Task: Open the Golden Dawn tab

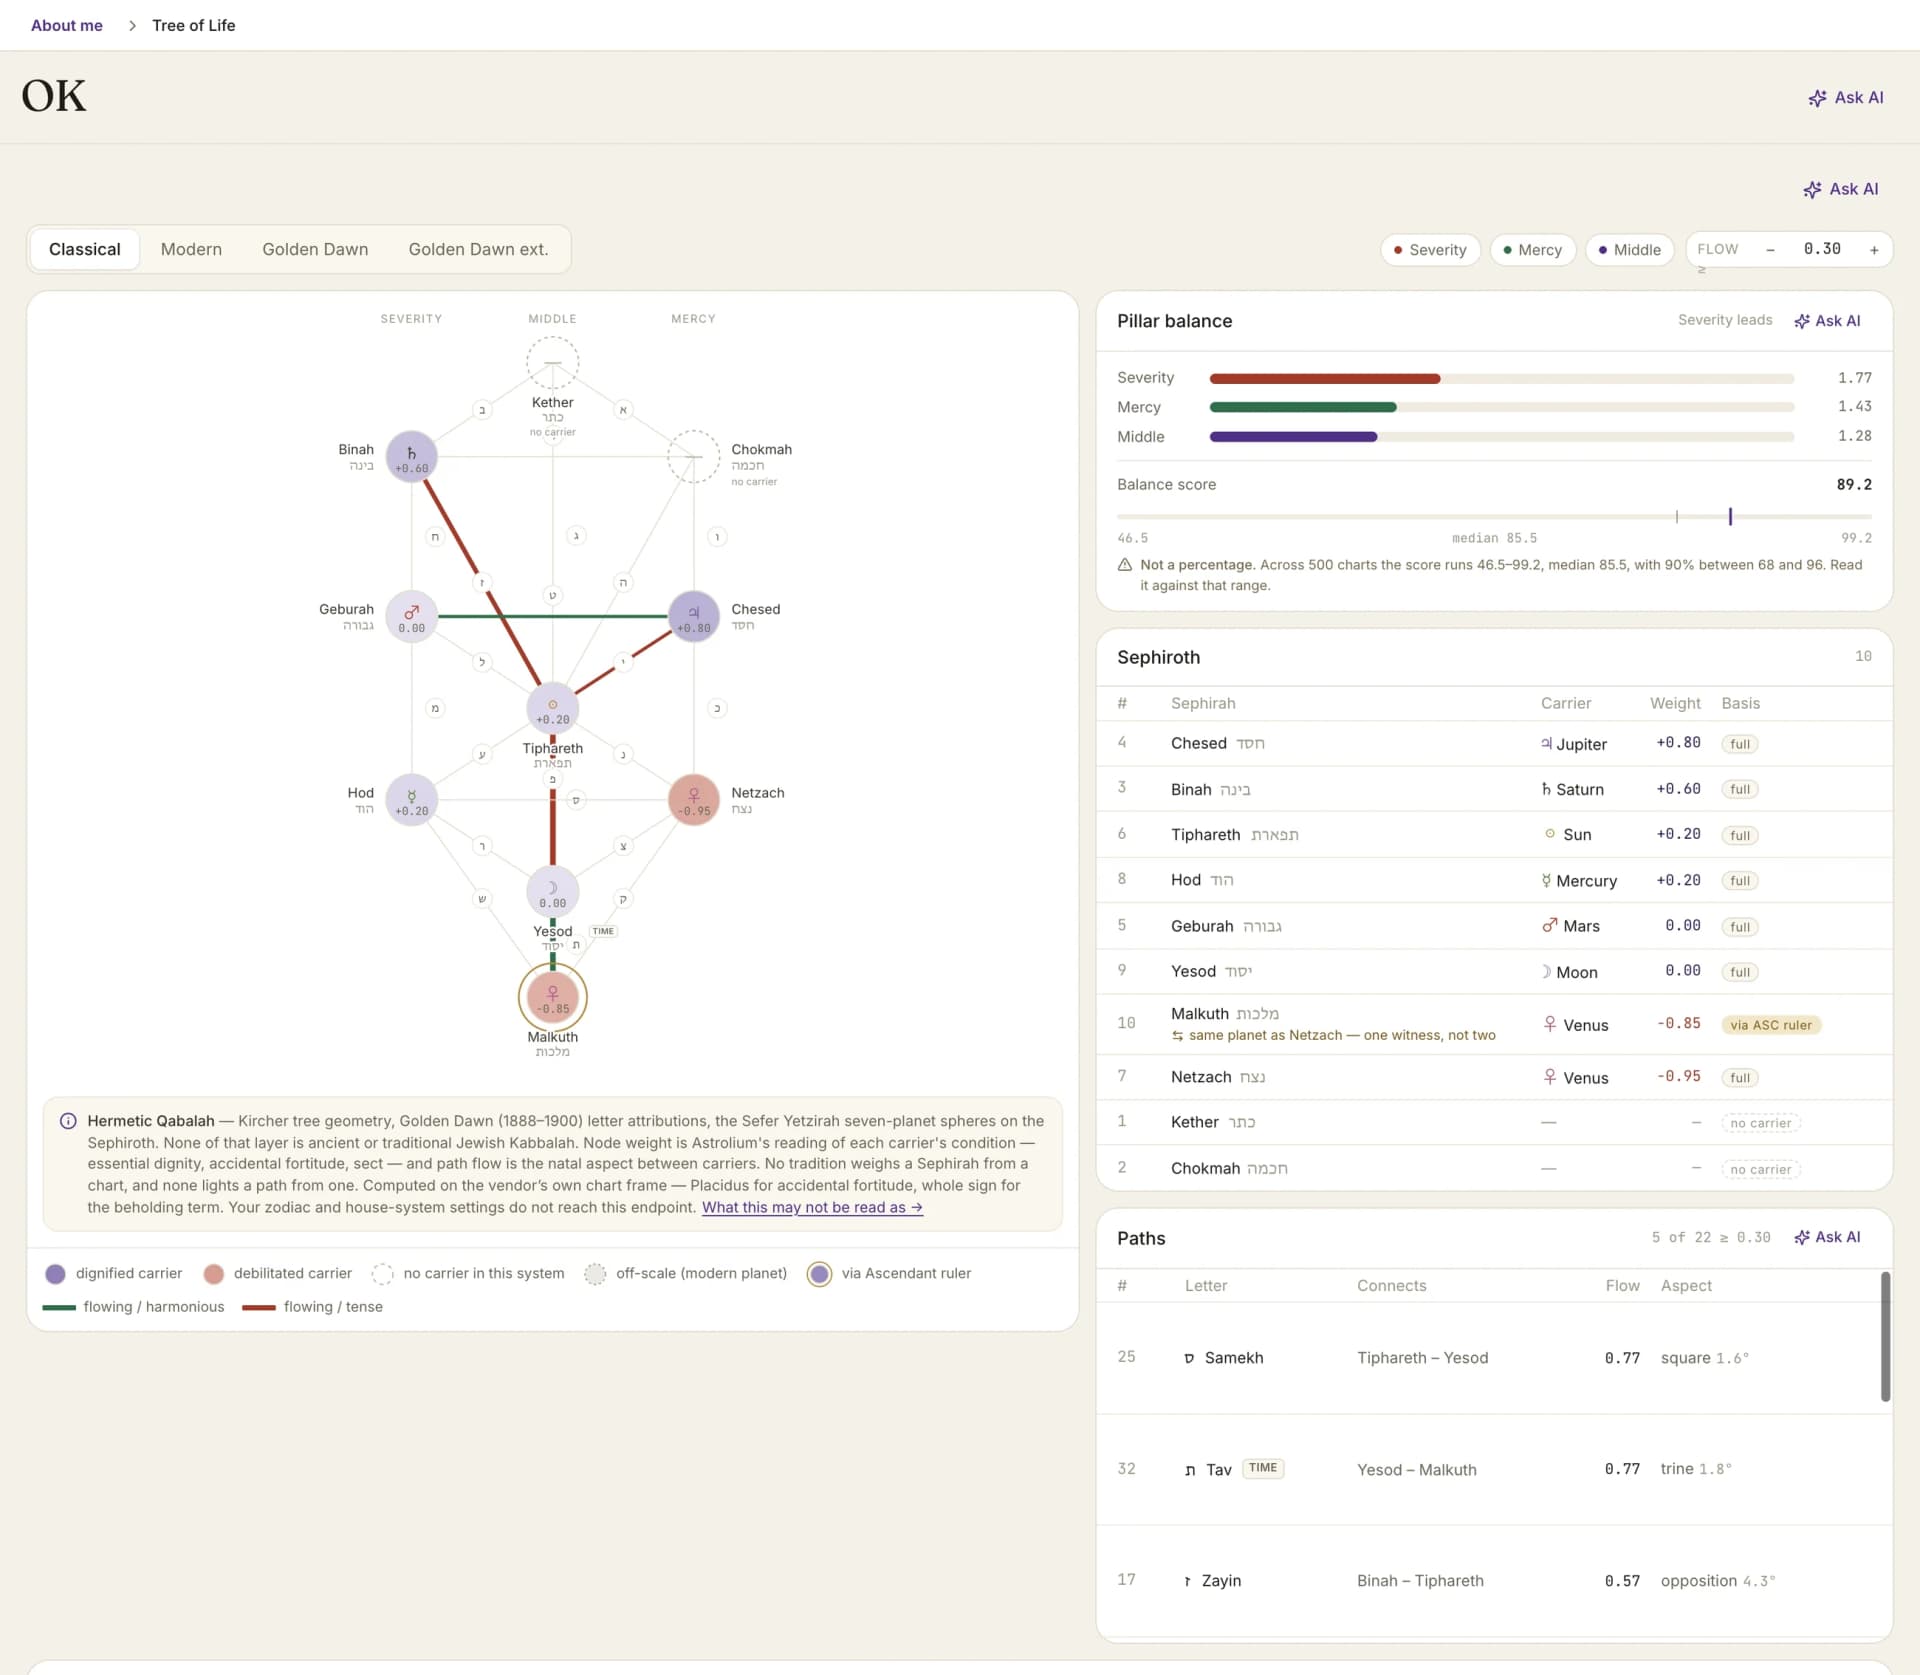Action: tap(315, 249)
